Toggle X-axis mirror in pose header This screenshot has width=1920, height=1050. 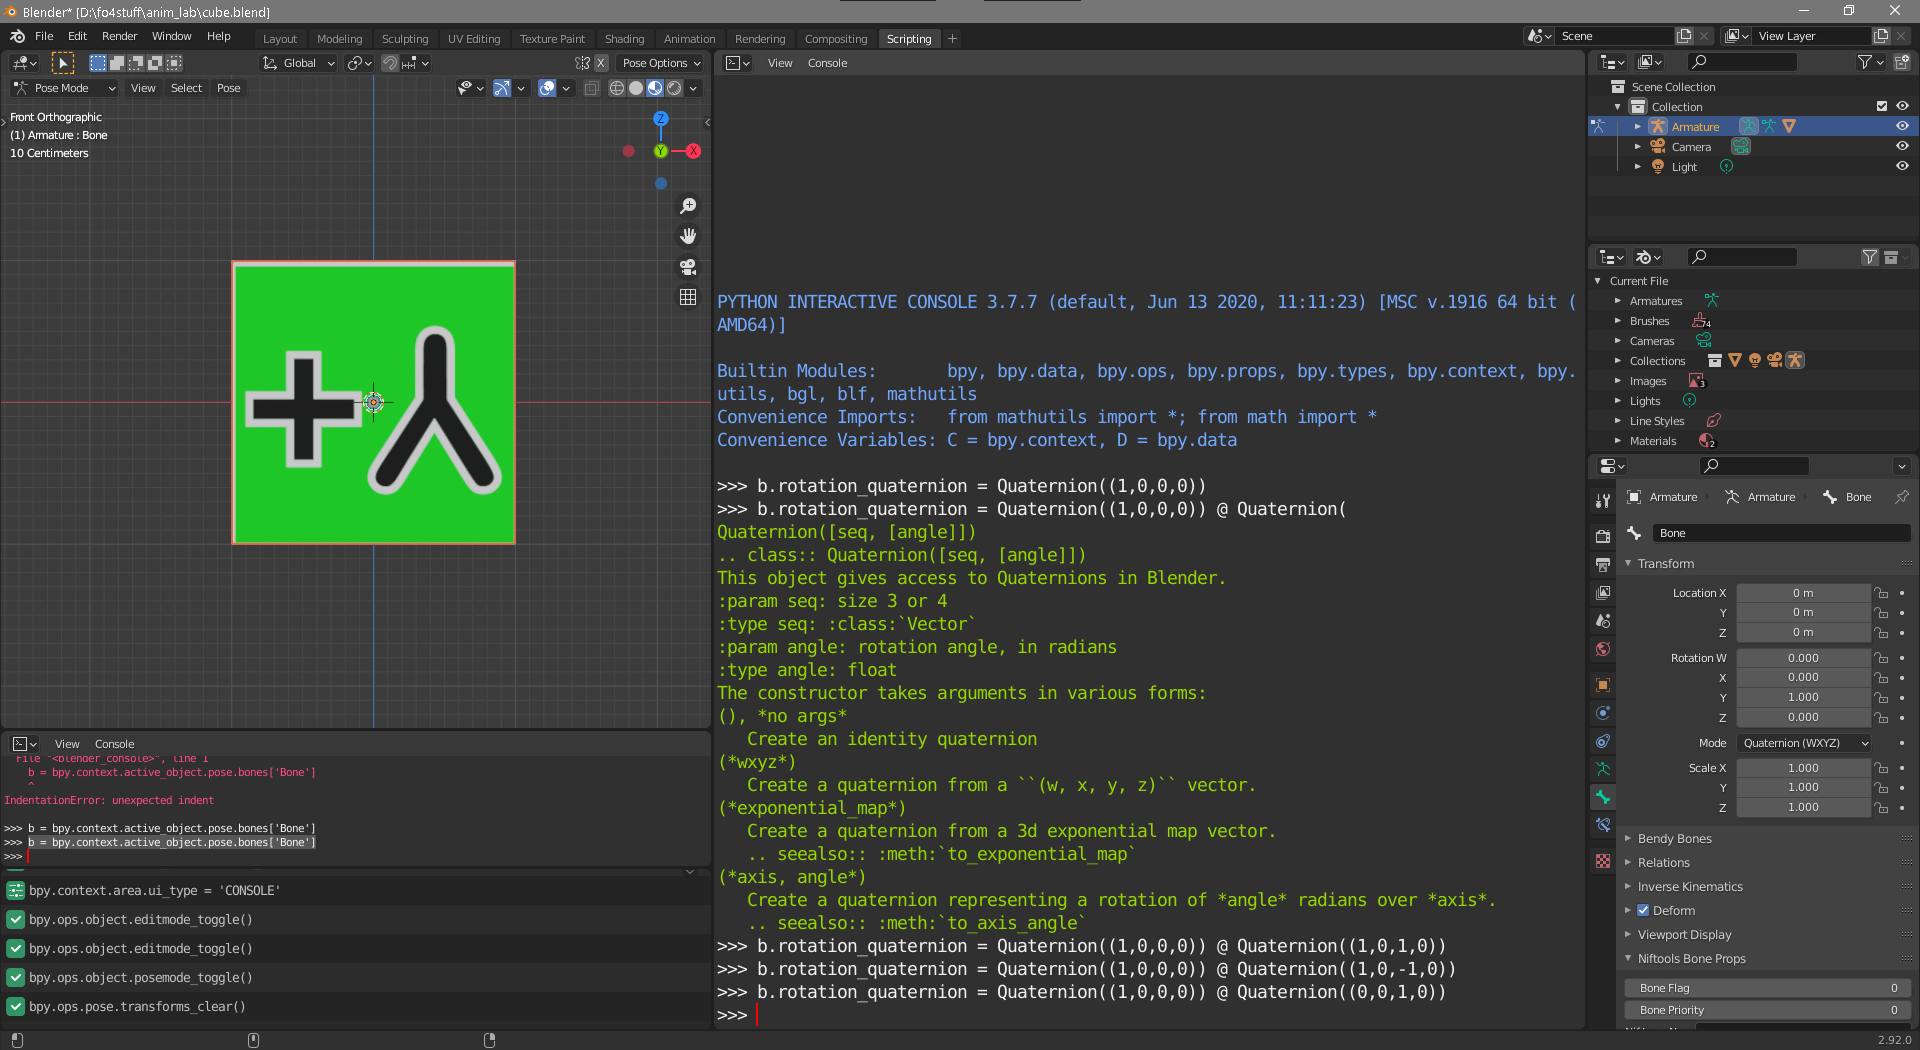tap(601, 63)
